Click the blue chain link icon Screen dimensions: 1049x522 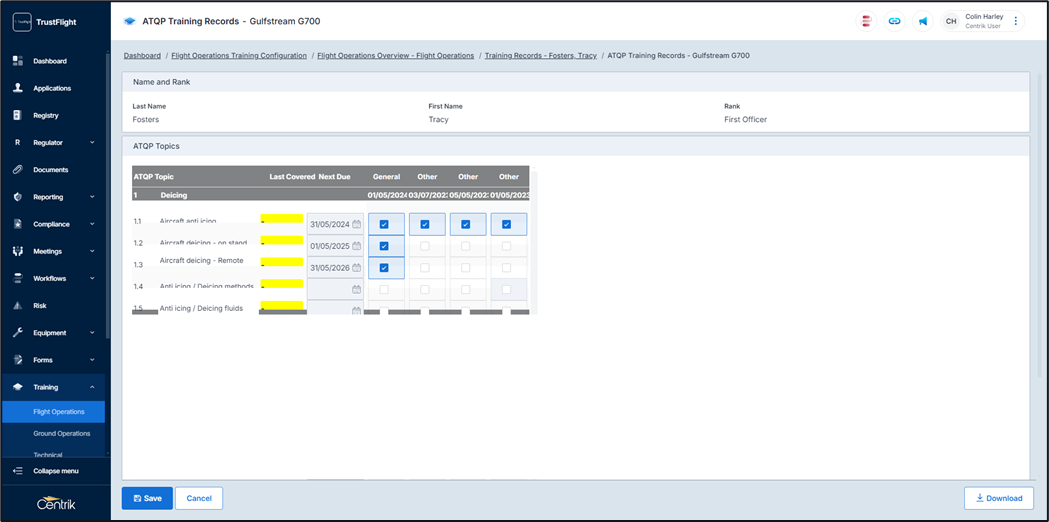(x=894, y=21)
